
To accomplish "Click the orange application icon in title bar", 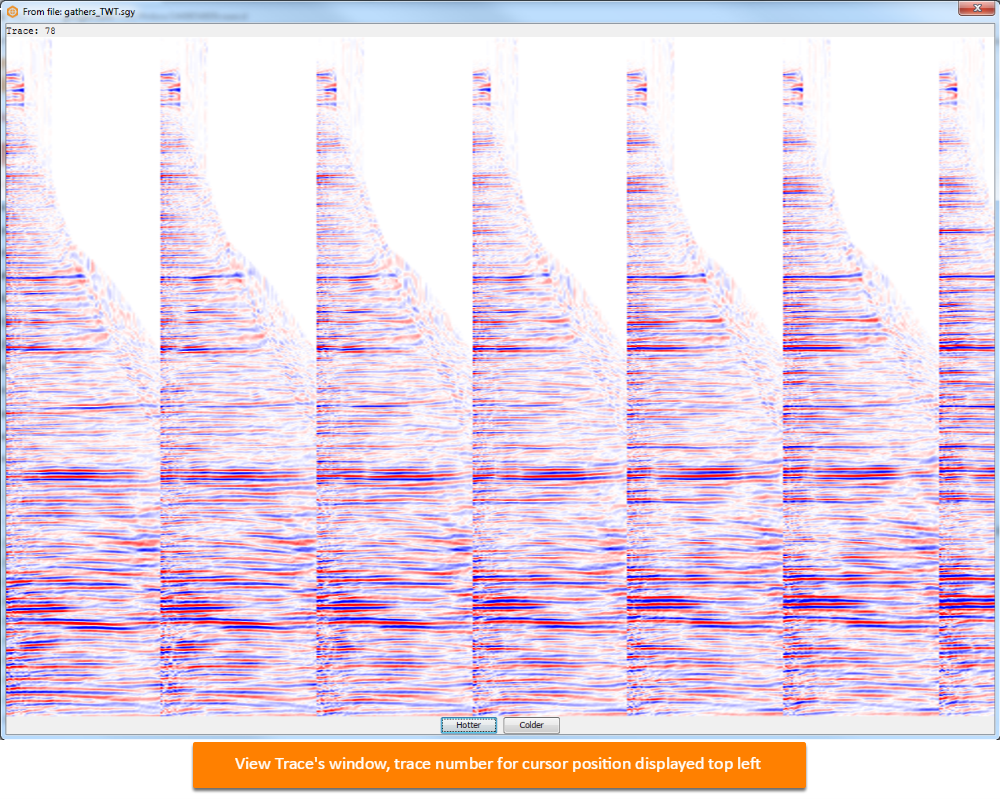I will point(12,11).
